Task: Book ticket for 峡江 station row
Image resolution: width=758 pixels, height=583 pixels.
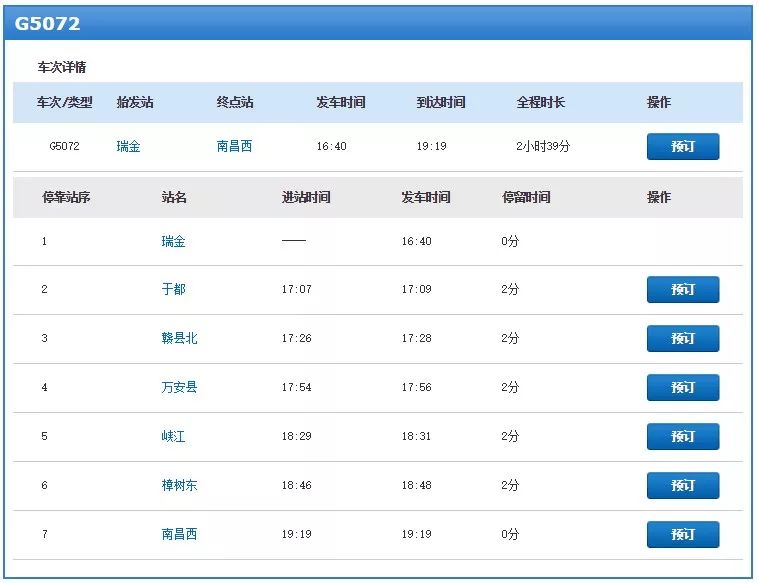Action: click(x=683, y=436)
